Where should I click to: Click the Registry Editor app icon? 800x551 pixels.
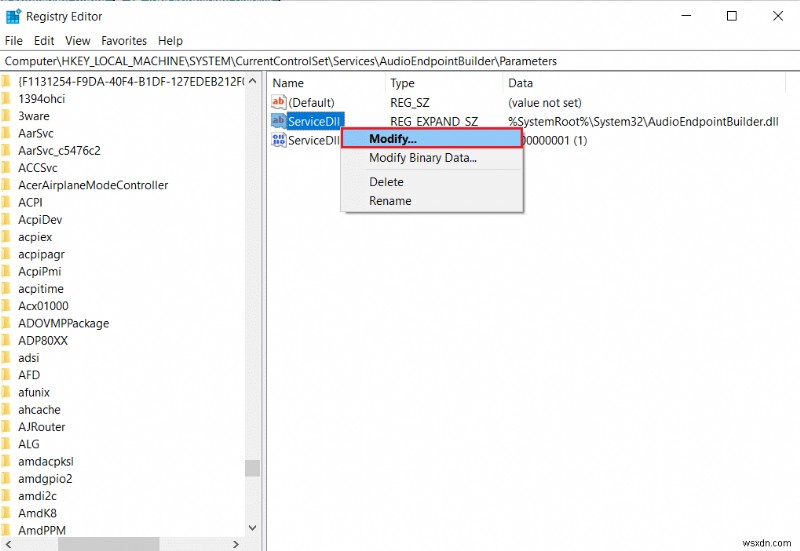[13, 16]
